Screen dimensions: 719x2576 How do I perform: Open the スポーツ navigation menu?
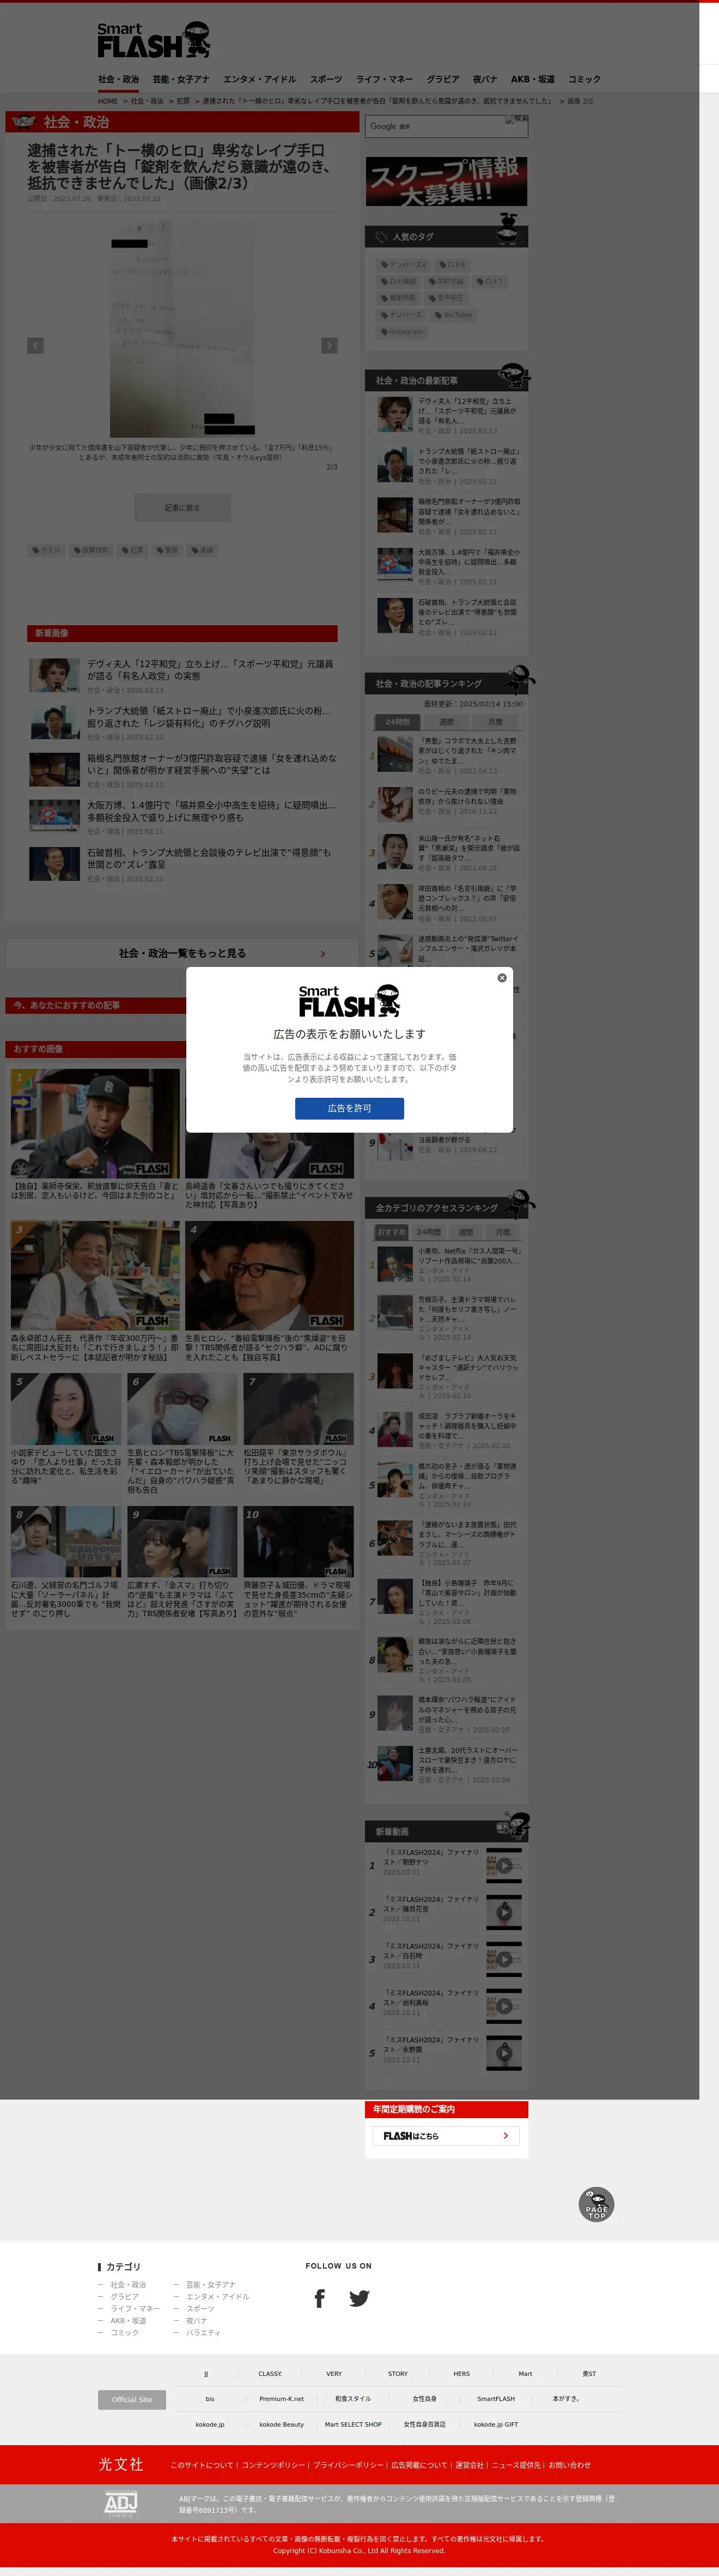click(x=326, y=79)
